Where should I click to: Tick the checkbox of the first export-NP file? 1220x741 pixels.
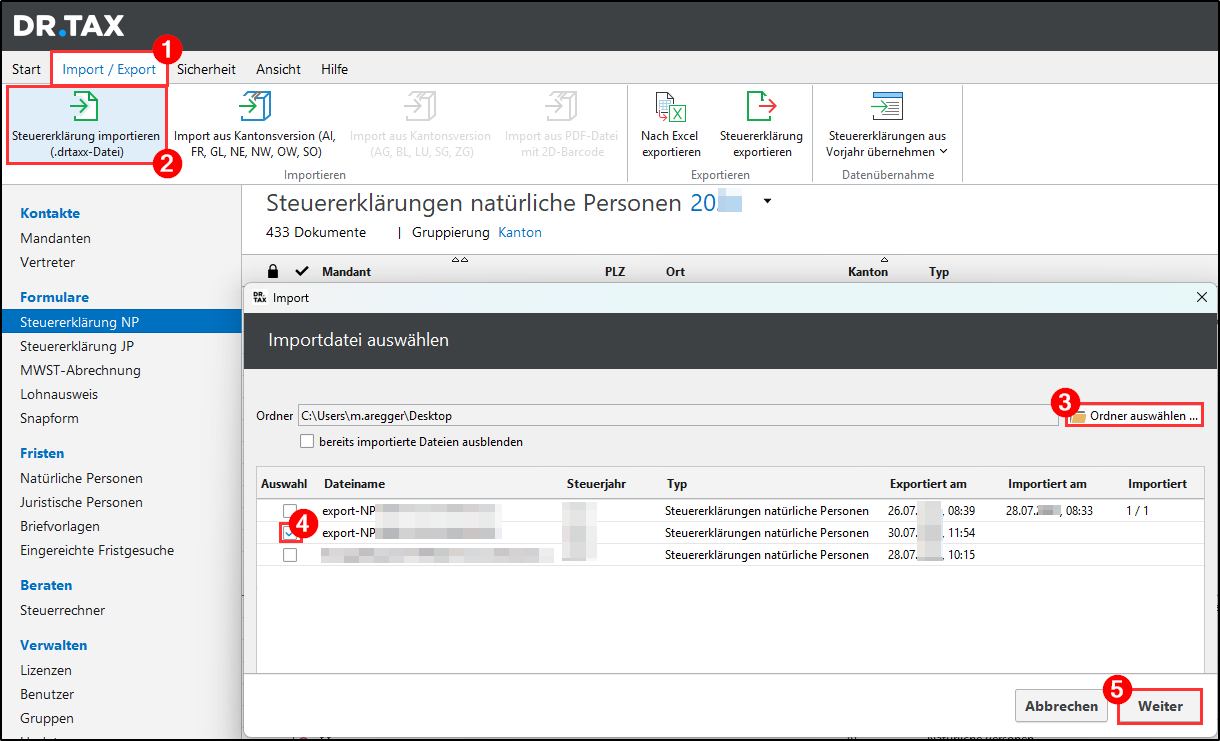click(x=290, y=511)
